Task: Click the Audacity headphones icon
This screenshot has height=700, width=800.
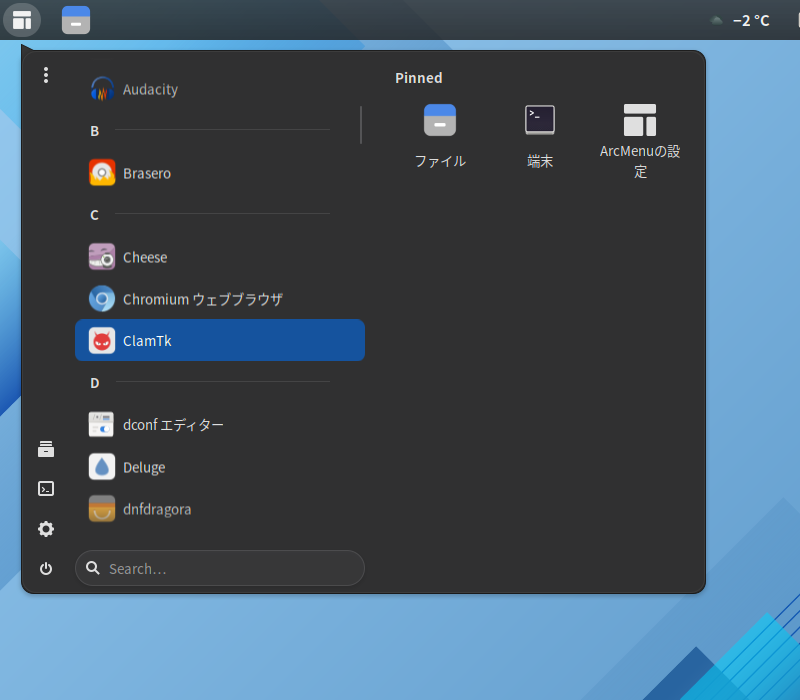Action: (x=102, y=89)
